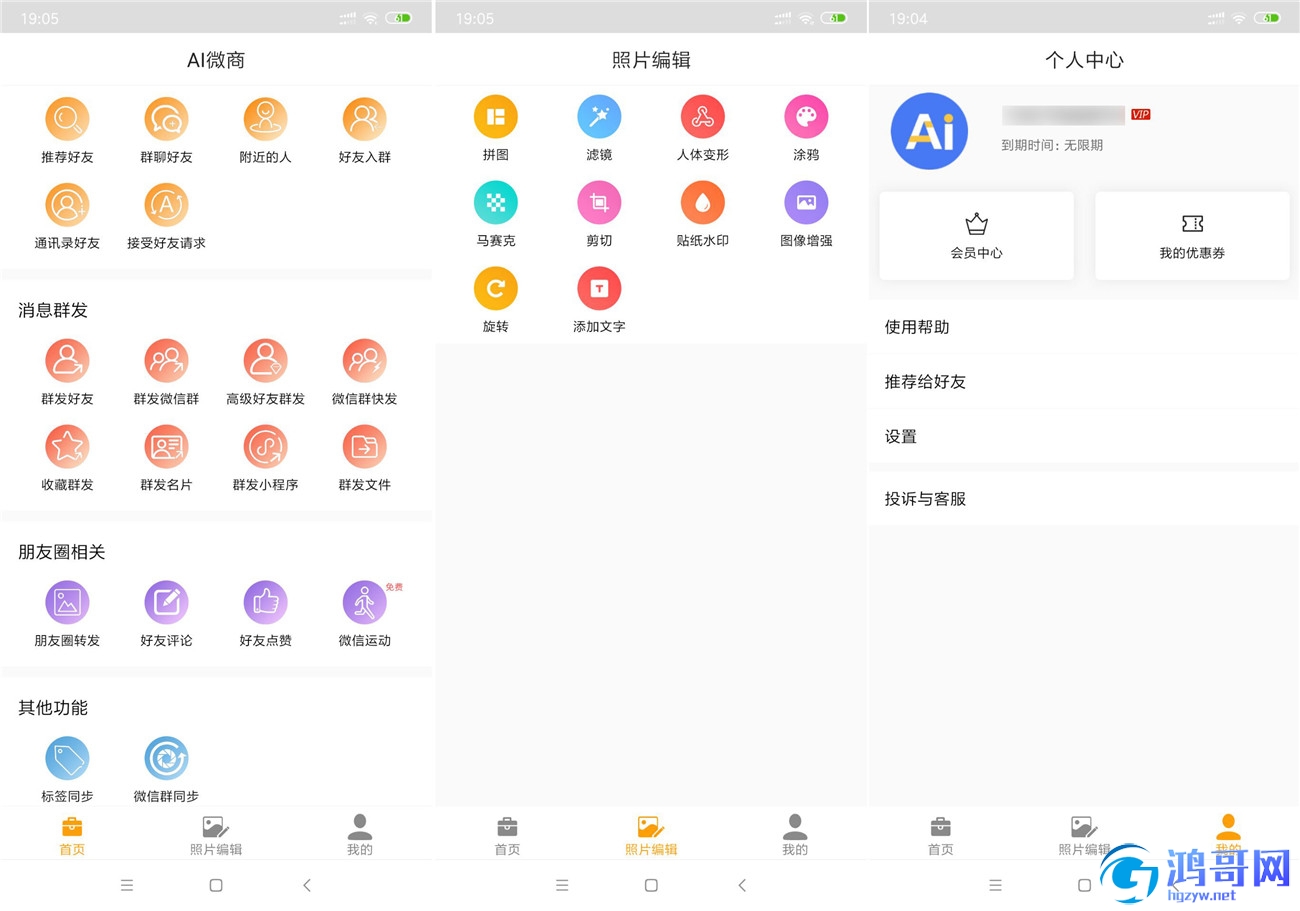Select the 好友入群 icon
The image size is (1300, 911).
point(364,119)
